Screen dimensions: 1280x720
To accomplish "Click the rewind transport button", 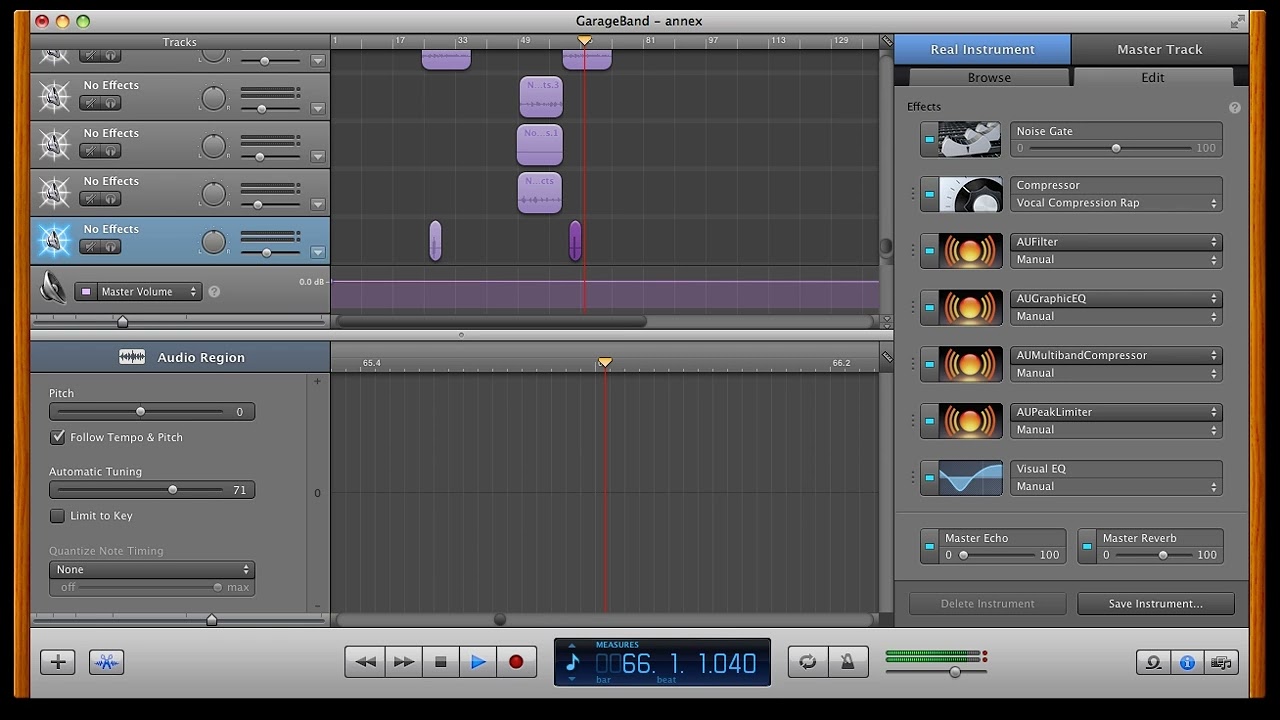I will coord(365,662).
